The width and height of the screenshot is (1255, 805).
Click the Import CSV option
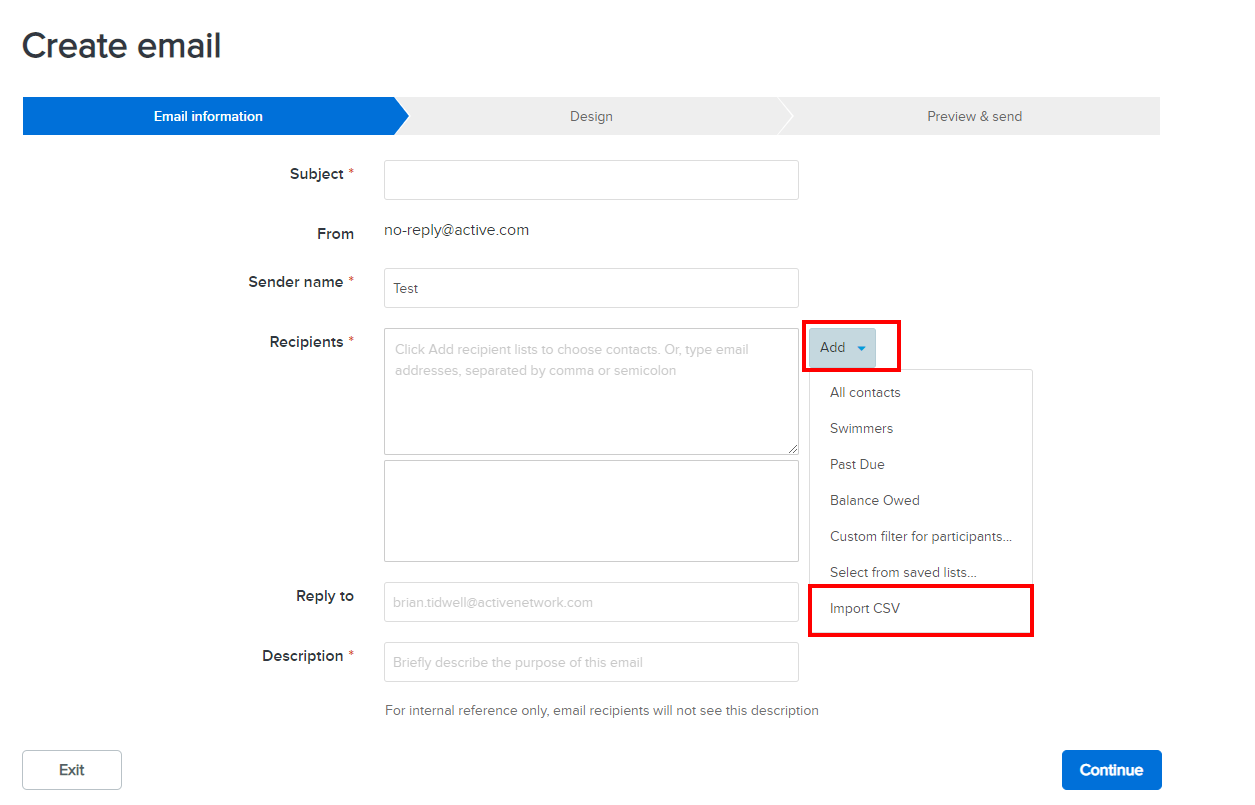865,608
